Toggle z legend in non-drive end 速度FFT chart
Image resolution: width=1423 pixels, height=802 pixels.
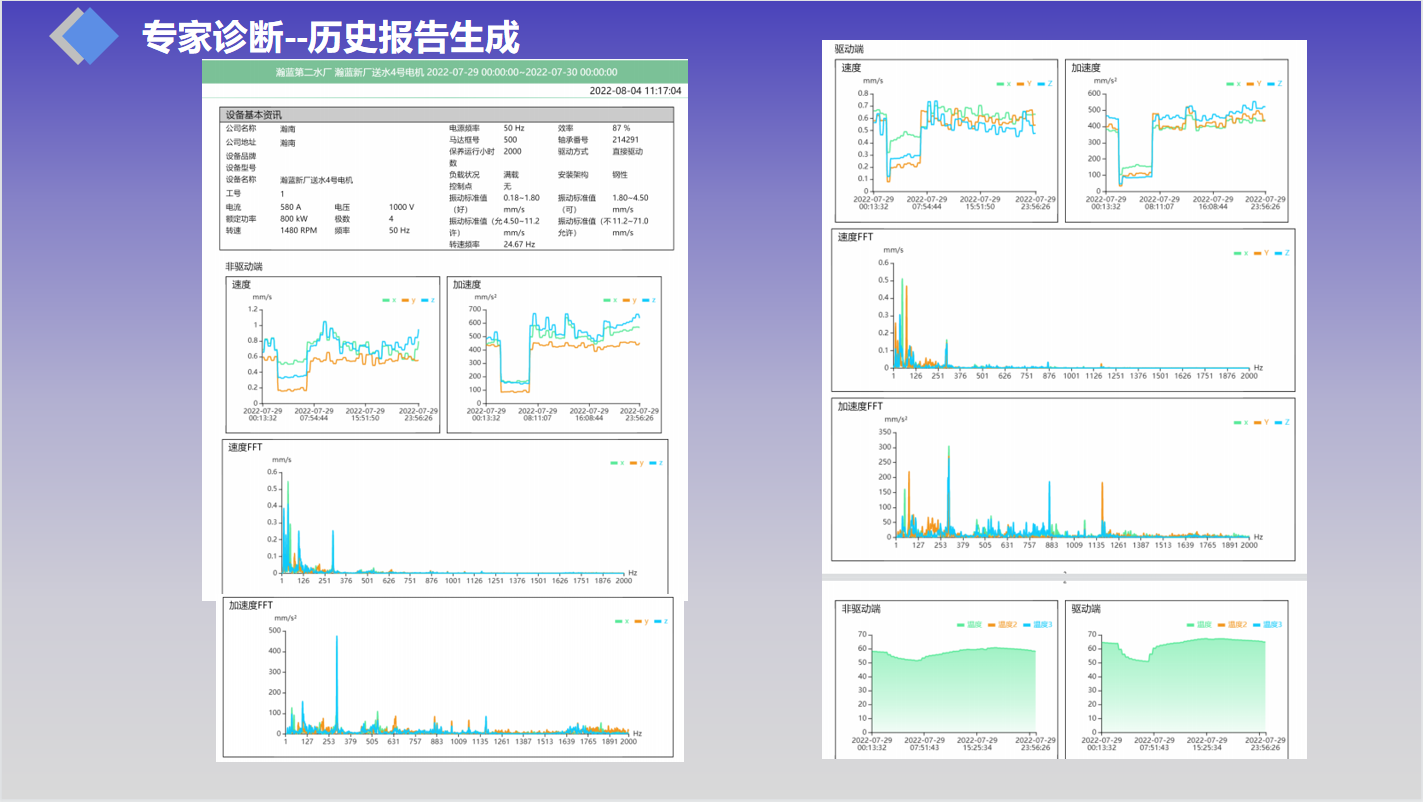tap(656, 463)
